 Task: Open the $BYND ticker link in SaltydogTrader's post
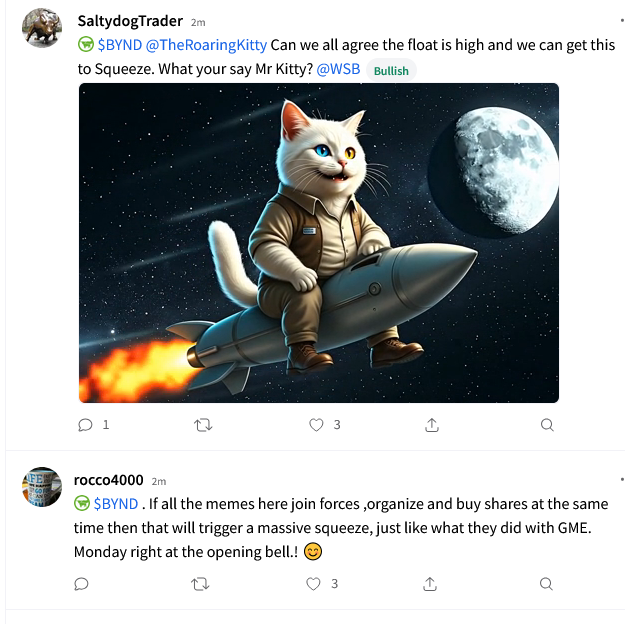tap(120, 45)
